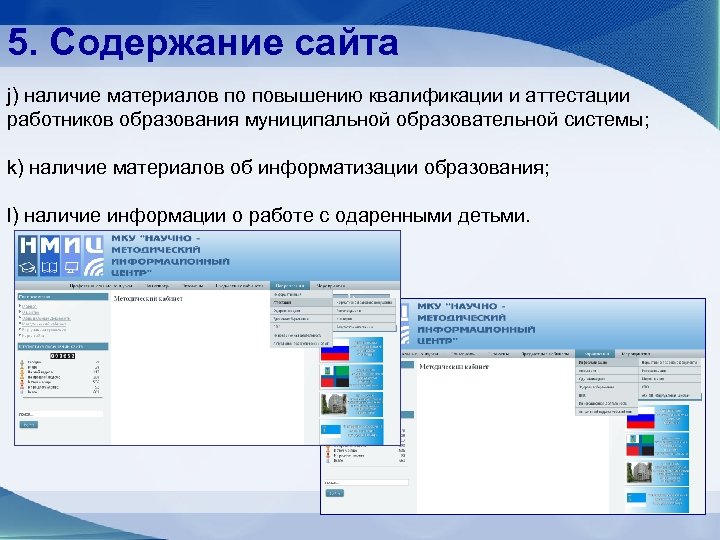Viewport: 720px width, 540px height.
Task: Focus the search field in the left screenshot sidebar
Action: click(x=61, y=414)
